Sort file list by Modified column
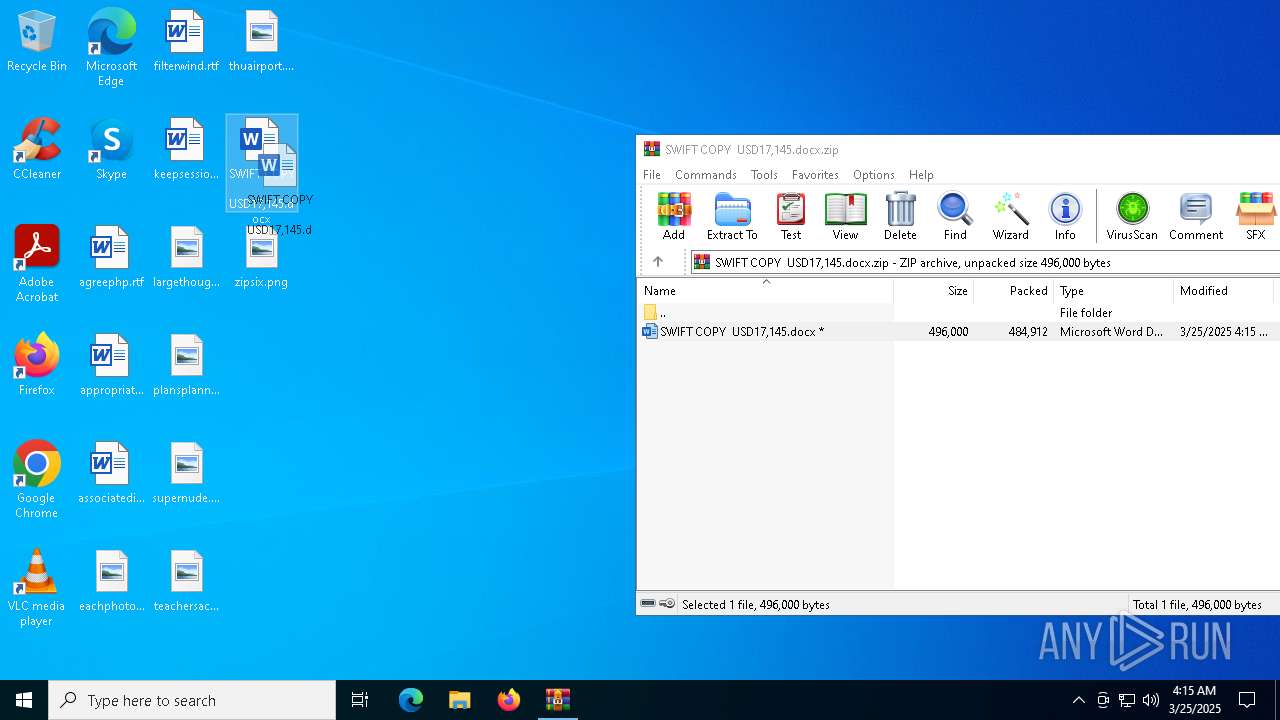Screen dimensions: 1280x720 coord(1224,291)
